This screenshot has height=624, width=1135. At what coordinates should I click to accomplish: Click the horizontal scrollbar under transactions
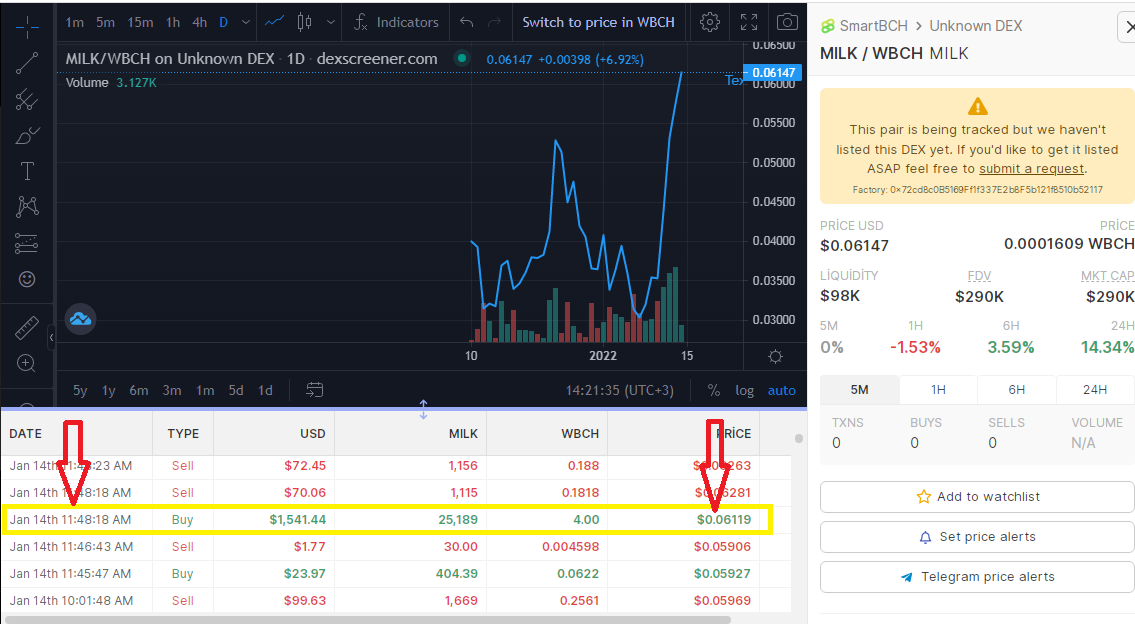point(367,620)
